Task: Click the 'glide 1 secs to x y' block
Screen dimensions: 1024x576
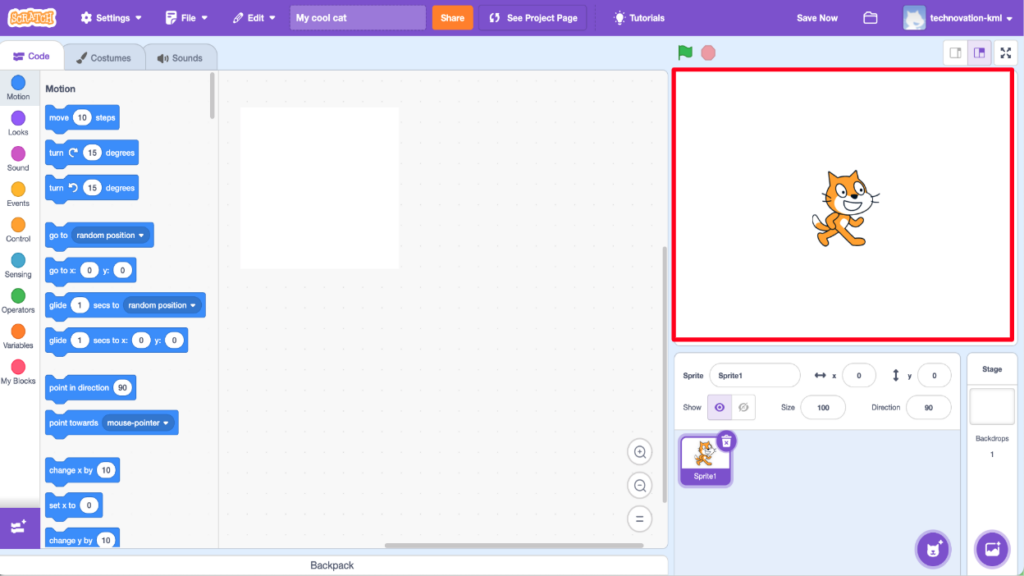Action: [x=116, y=341]
